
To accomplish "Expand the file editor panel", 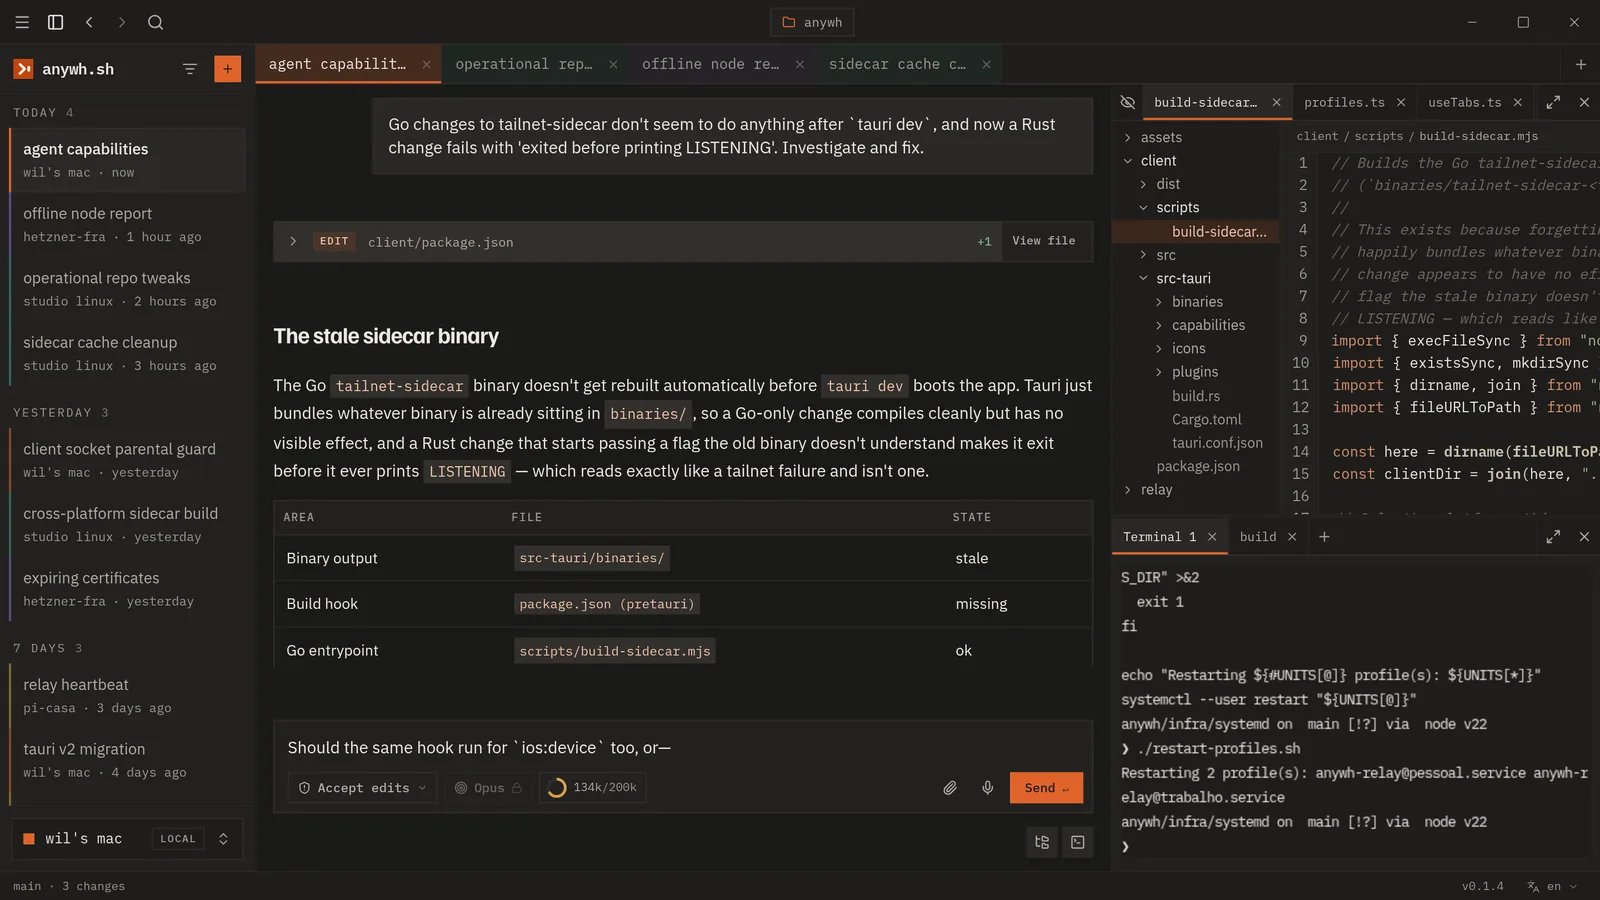I will [x=1553, y=102].
